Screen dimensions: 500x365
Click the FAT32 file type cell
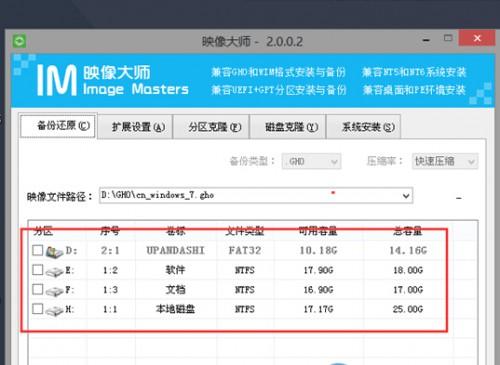[x=245, y=251]
